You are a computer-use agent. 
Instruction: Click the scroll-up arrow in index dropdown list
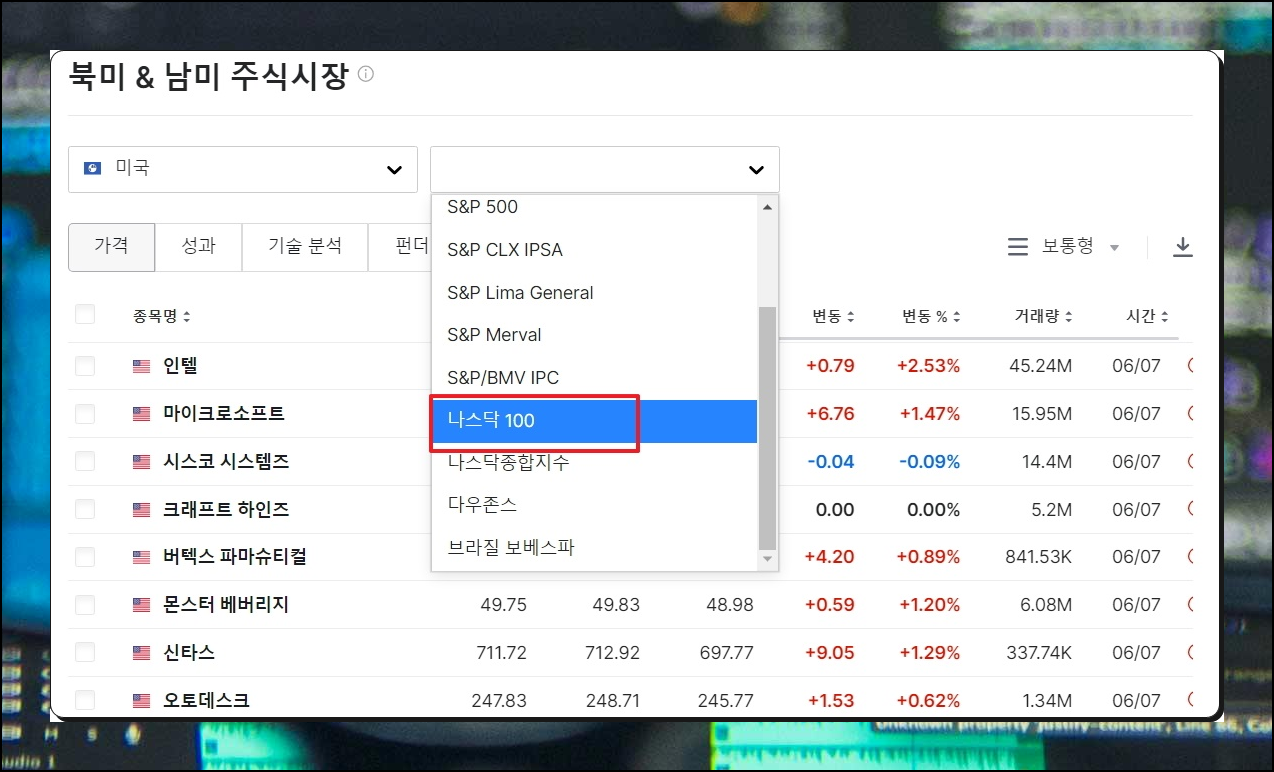pos(767,208)
